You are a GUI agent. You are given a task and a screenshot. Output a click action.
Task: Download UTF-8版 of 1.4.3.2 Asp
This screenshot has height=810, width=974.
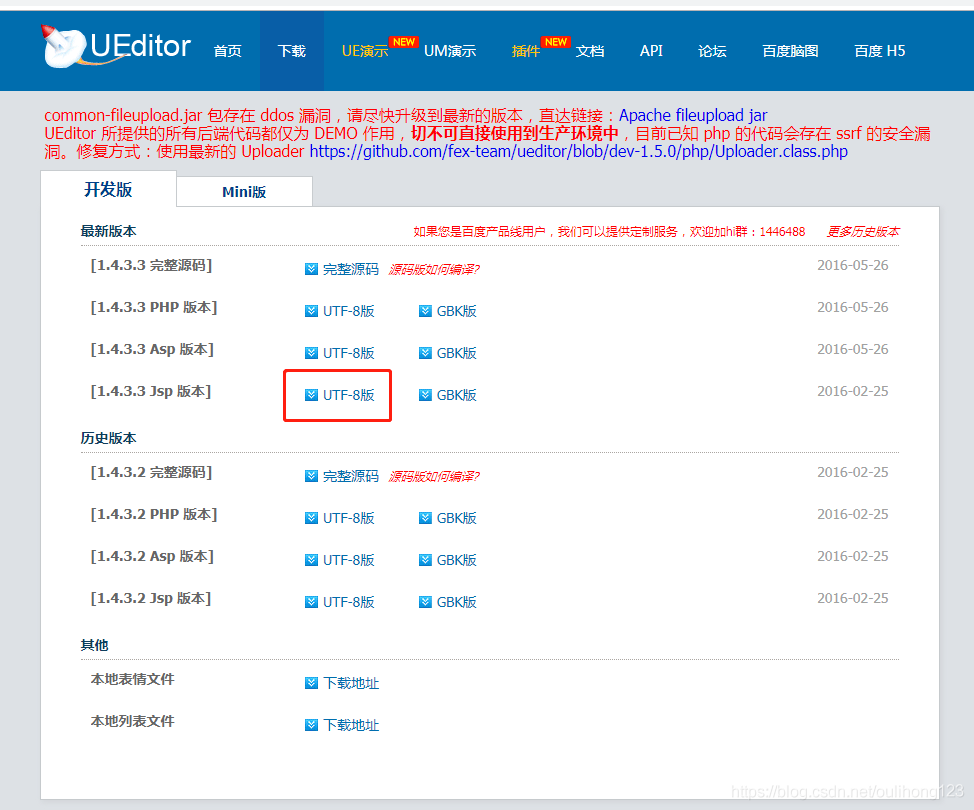point(349,560)
